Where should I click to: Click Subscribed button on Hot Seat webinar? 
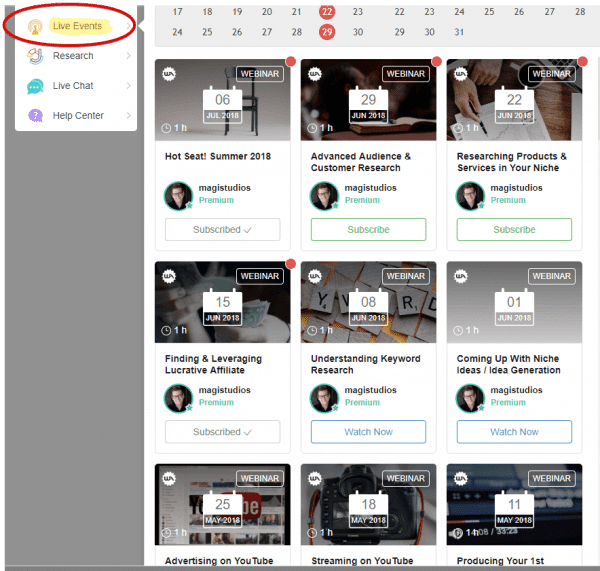tap(222, 230)
